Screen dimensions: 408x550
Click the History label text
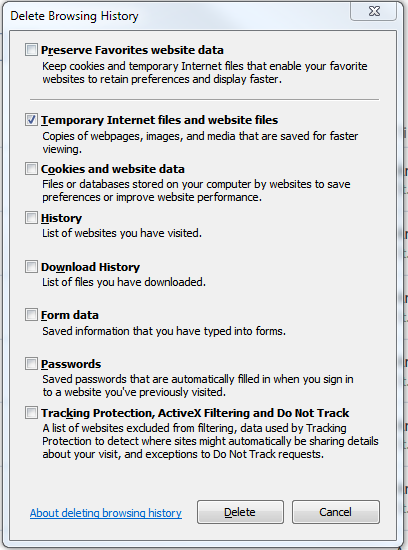pyautogui.click(x=61, y=218)
